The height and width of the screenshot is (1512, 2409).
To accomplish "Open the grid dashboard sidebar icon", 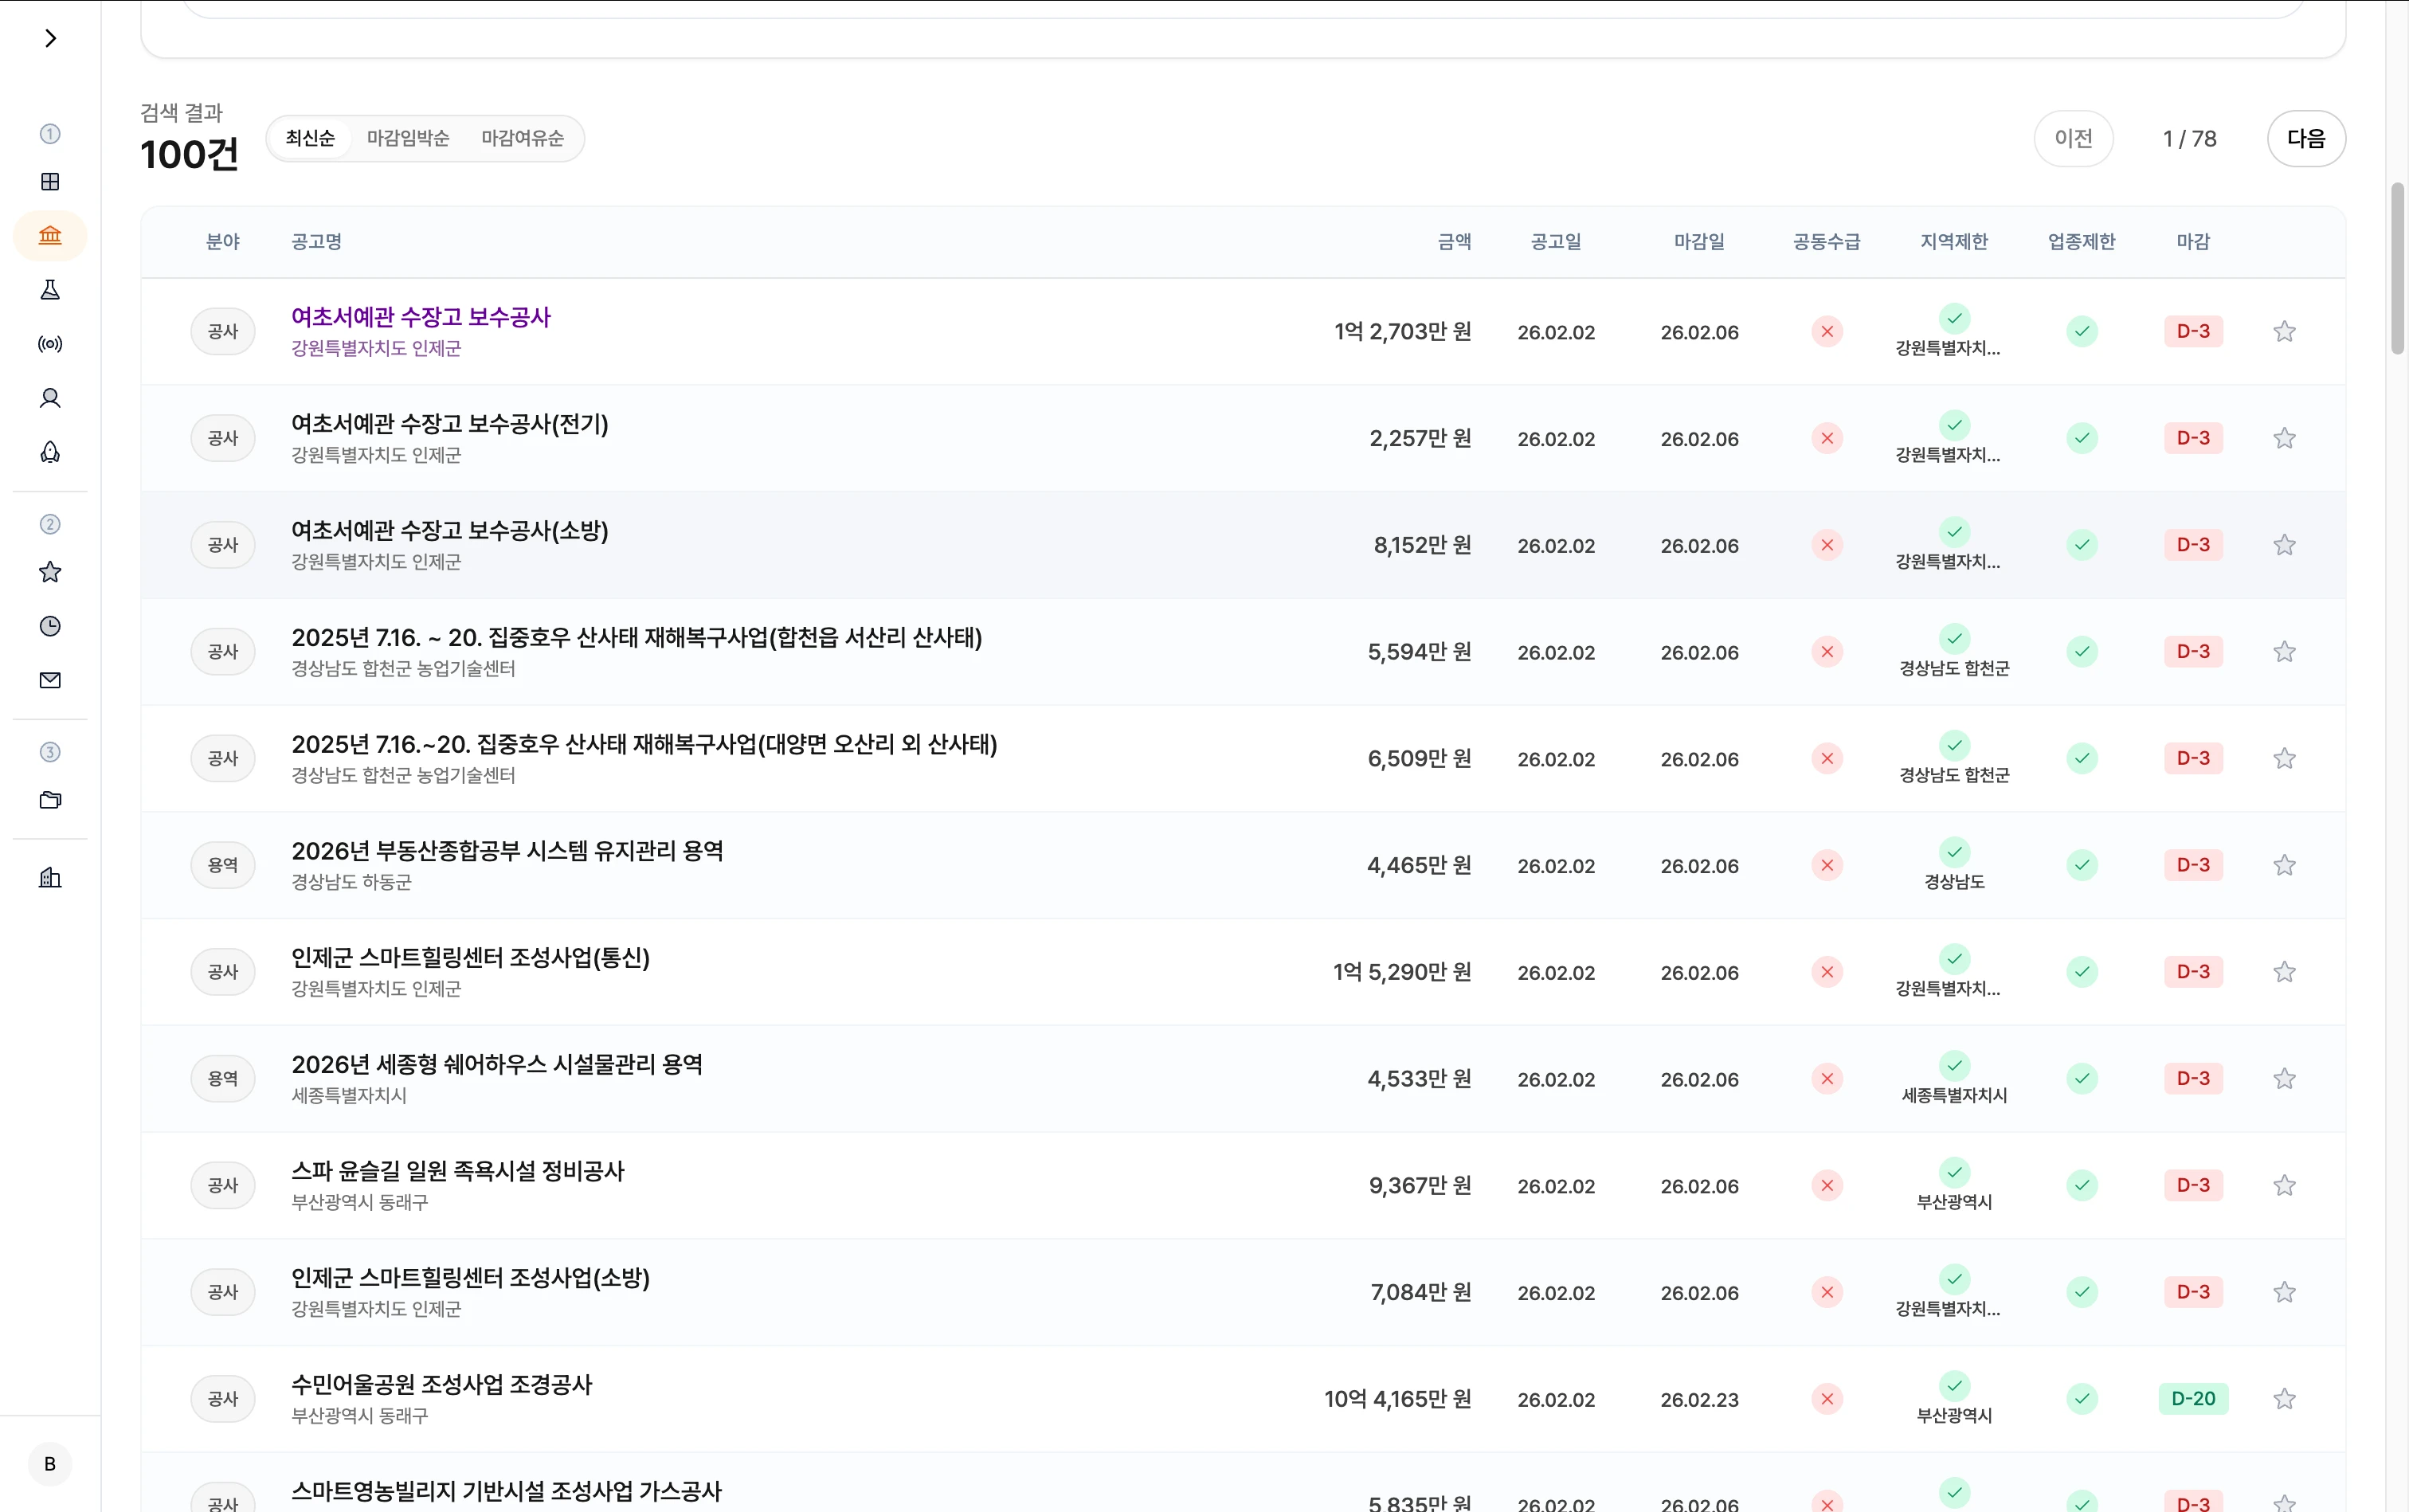I will coord(50,181).
